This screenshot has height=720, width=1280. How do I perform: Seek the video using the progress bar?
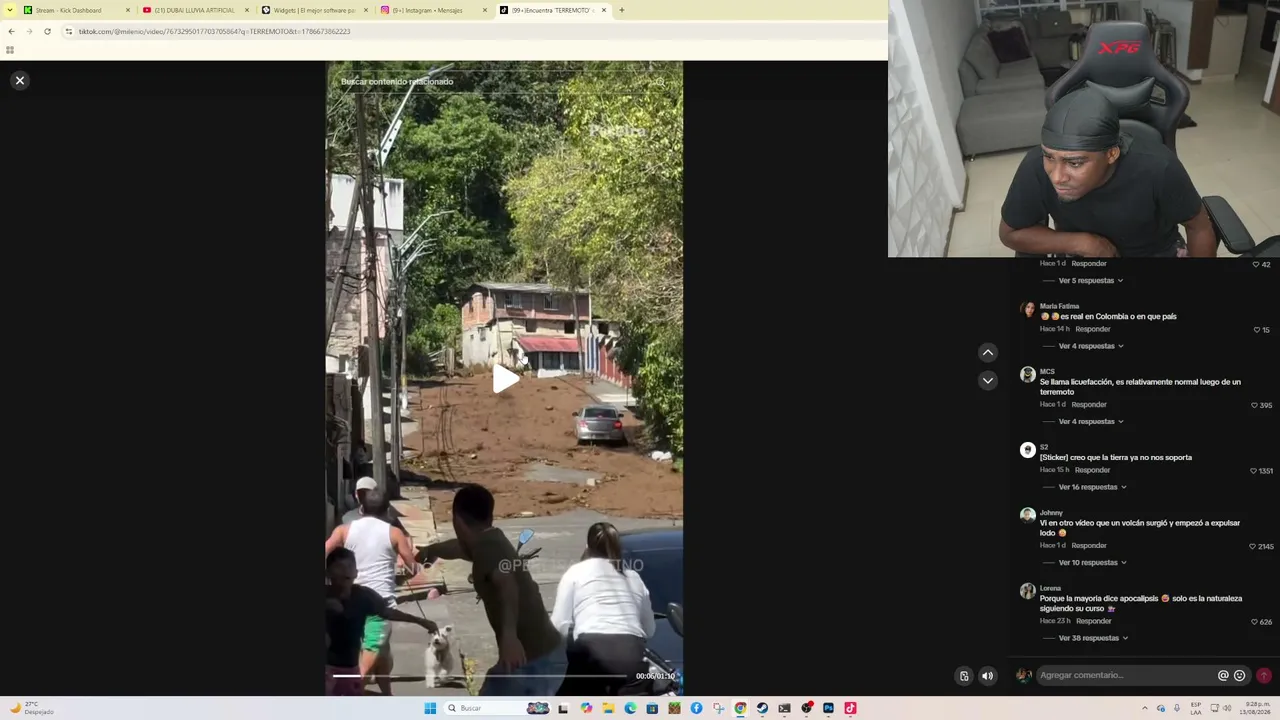(481, 676)
